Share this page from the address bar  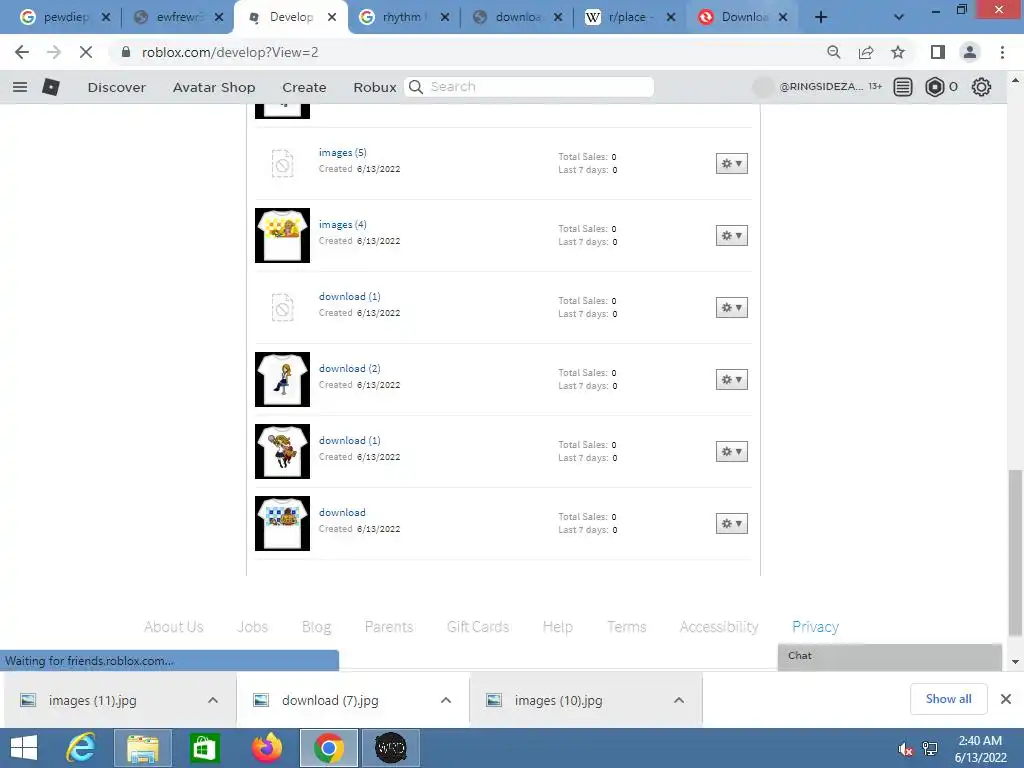pyautogui.click(x=866, y=52)
